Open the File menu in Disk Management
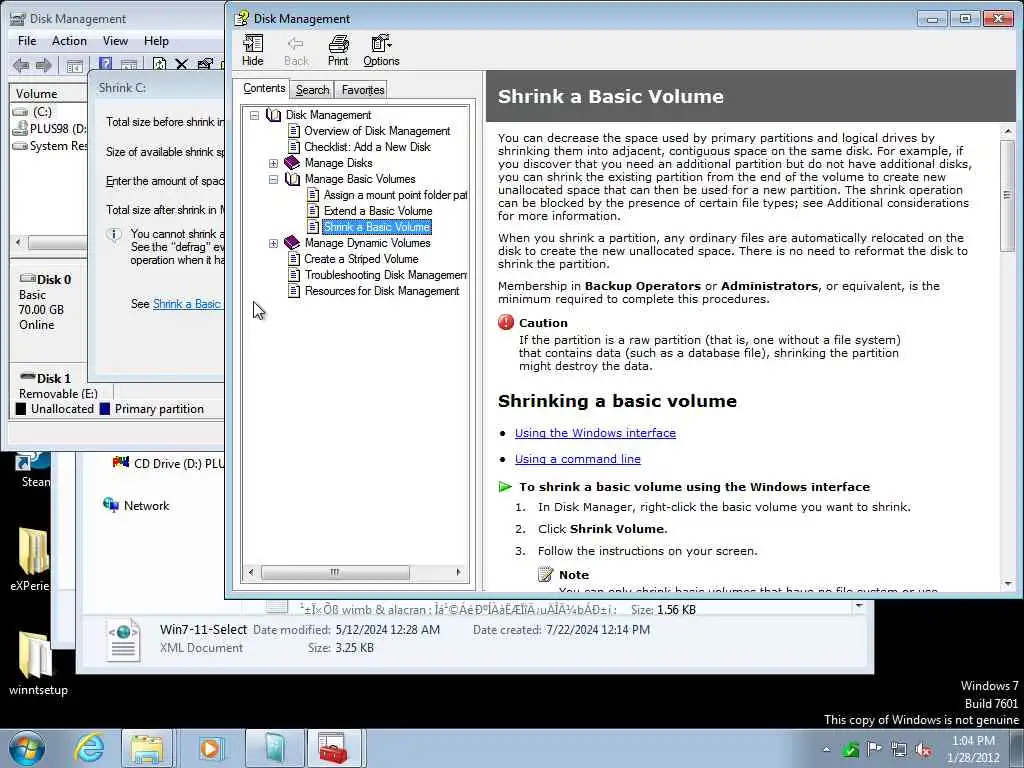Screen dimensions: 1024x768 coord(27,40)
